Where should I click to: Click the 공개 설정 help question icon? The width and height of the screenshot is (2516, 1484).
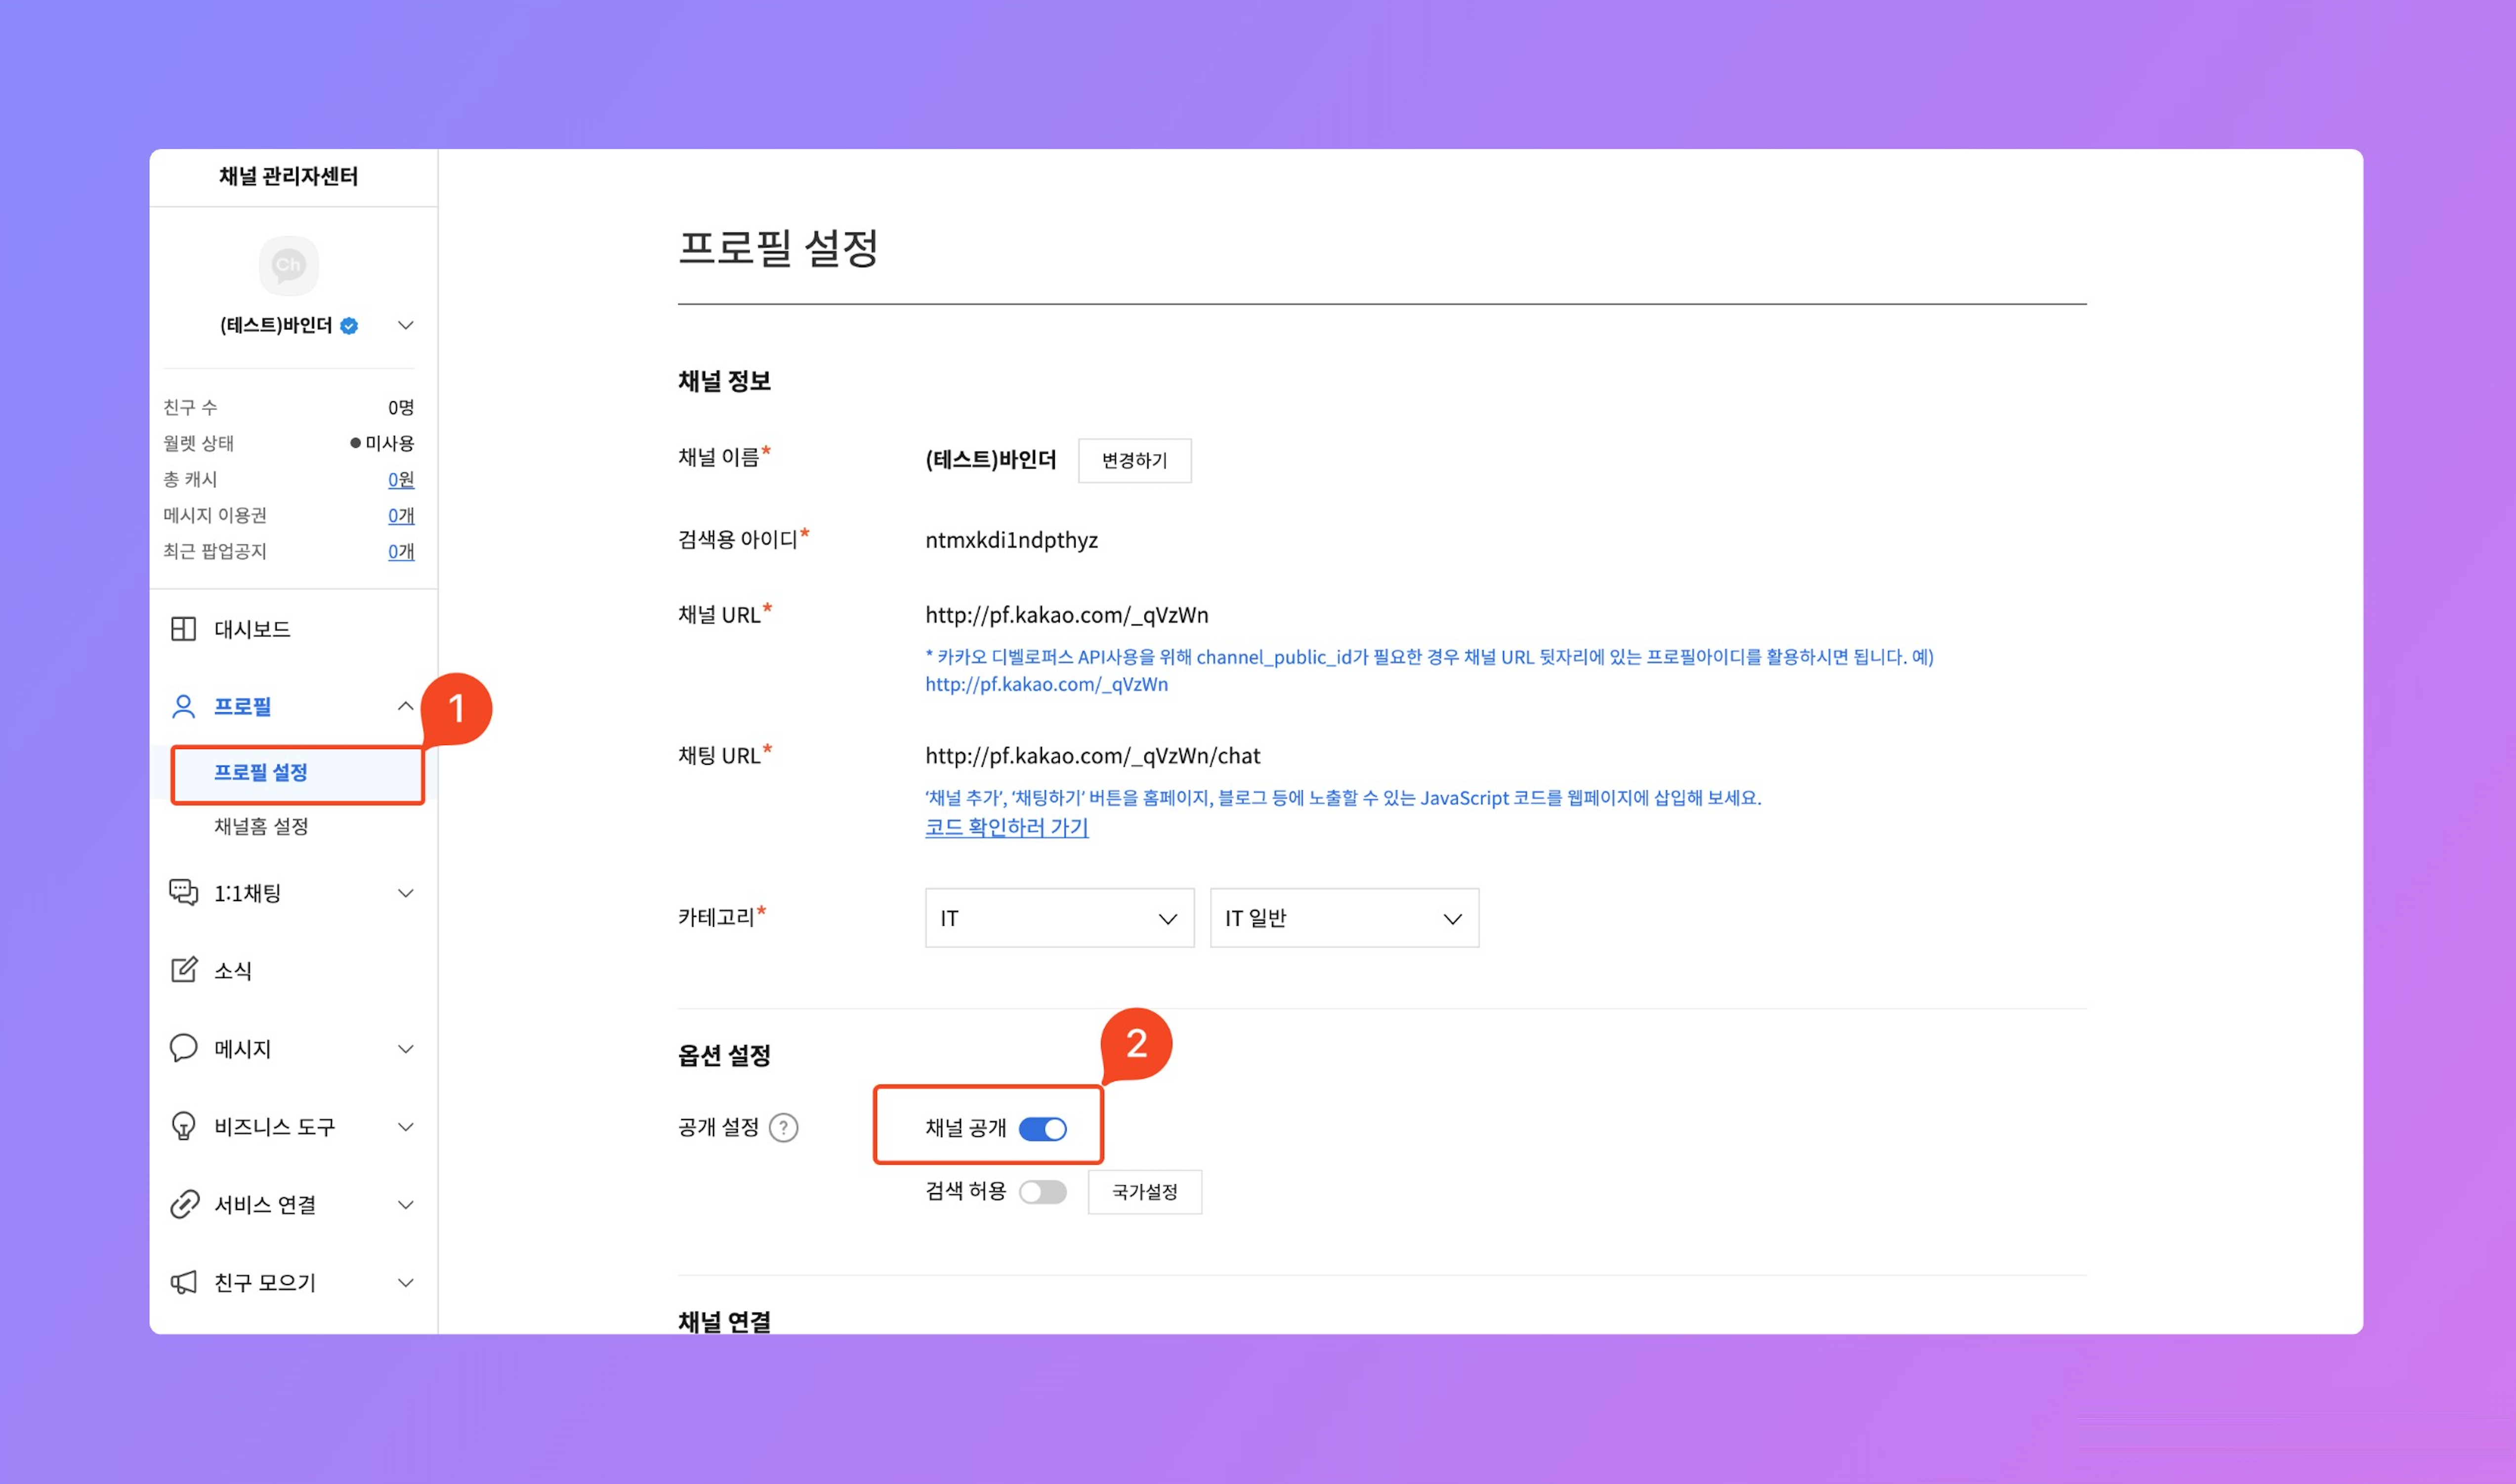coord(784,1128)
